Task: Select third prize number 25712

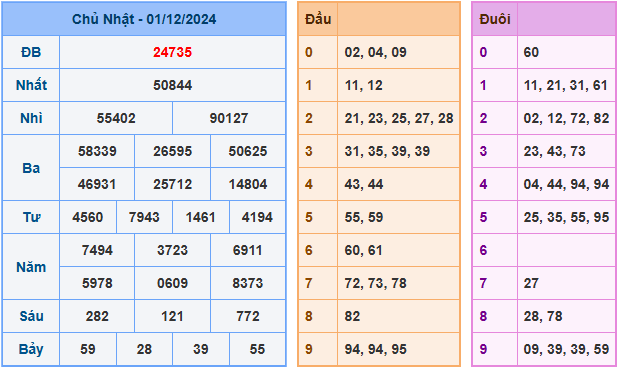Action: click(x=172, y=184)
